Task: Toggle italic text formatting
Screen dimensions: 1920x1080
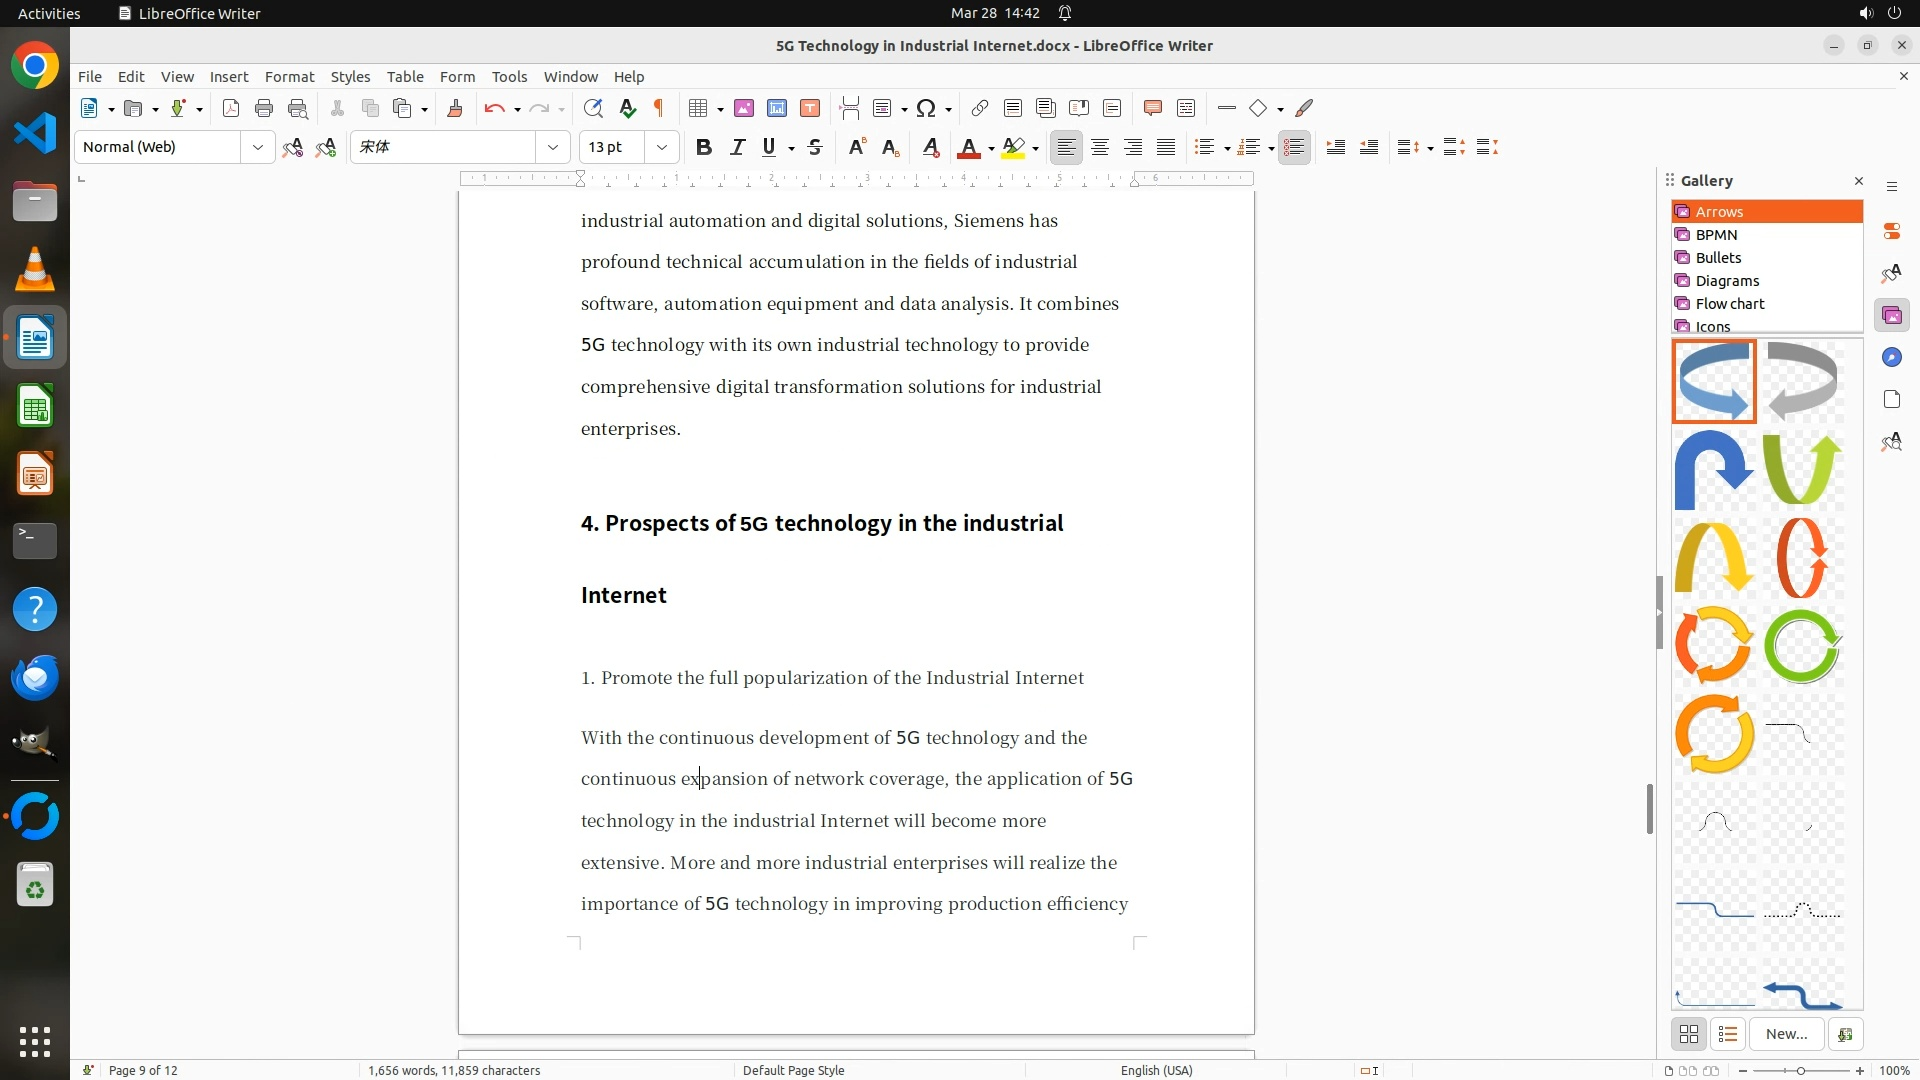Action: [737, 148]
